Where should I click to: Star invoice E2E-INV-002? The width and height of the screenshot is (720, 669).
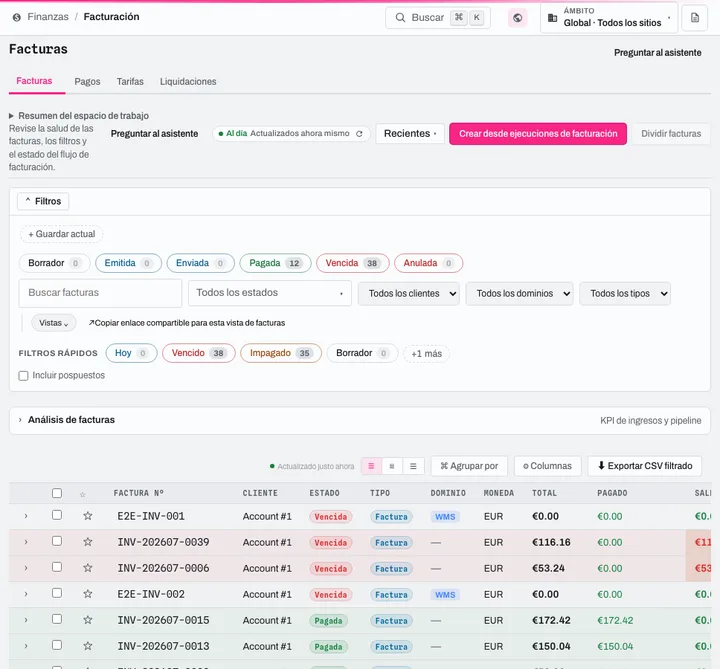pos(88,594)
